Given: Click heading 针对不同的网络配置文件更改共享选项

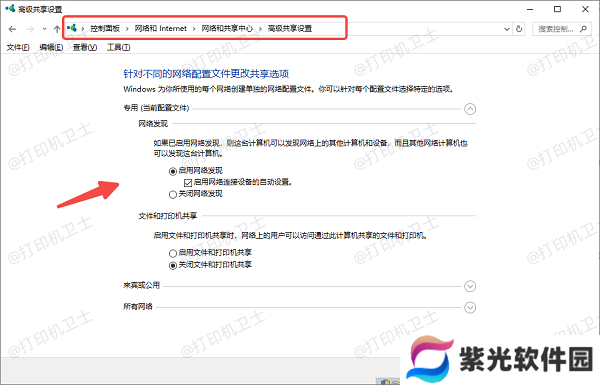Looking at the screenshot, I should coord(206,73).
